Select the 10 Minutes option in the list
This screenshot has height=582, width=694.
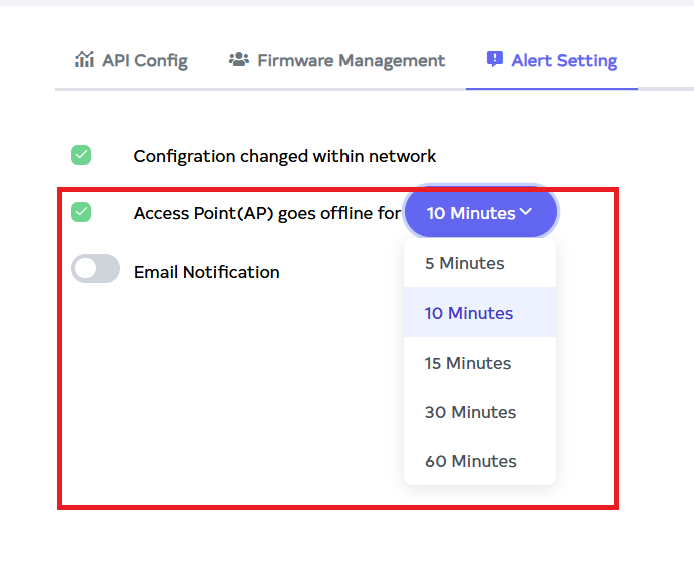pos(468,313)
